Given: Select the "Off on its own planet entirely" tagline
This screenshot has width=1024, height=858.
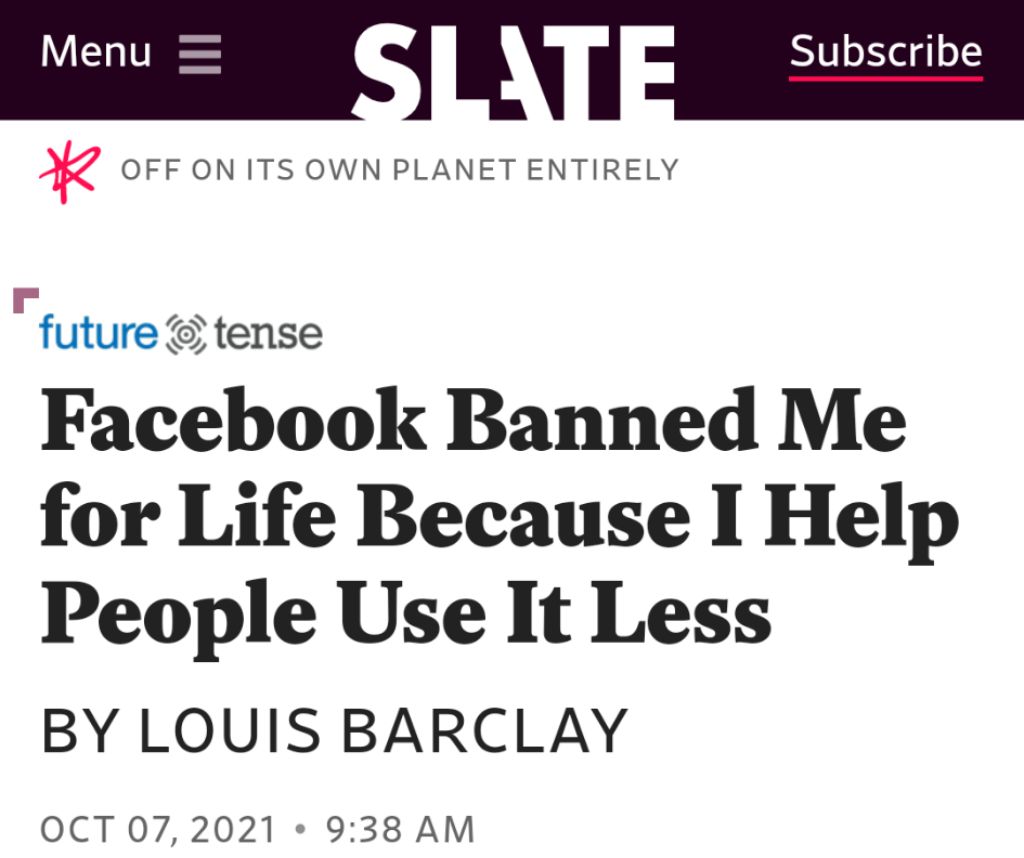Looking at the screenshot, I should (x=399, y=169).
